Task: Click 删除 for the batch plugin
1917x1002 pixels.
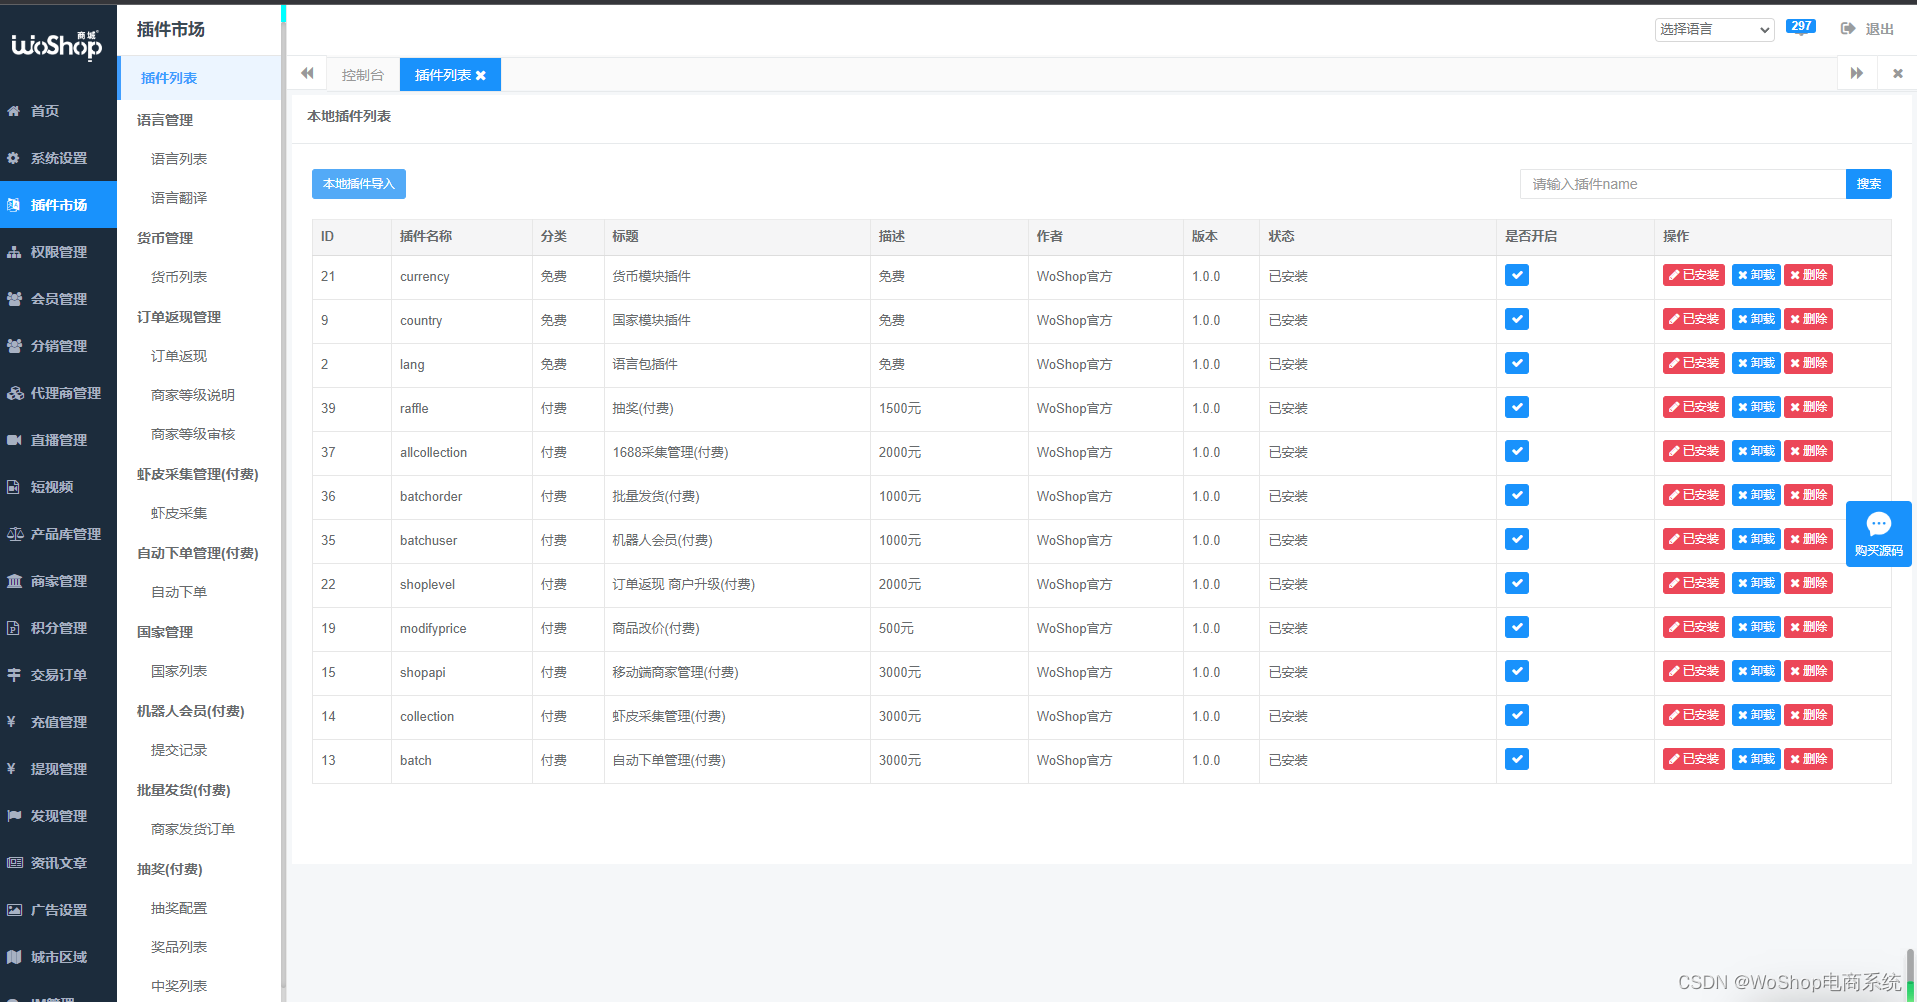Action: point(1808,759)
